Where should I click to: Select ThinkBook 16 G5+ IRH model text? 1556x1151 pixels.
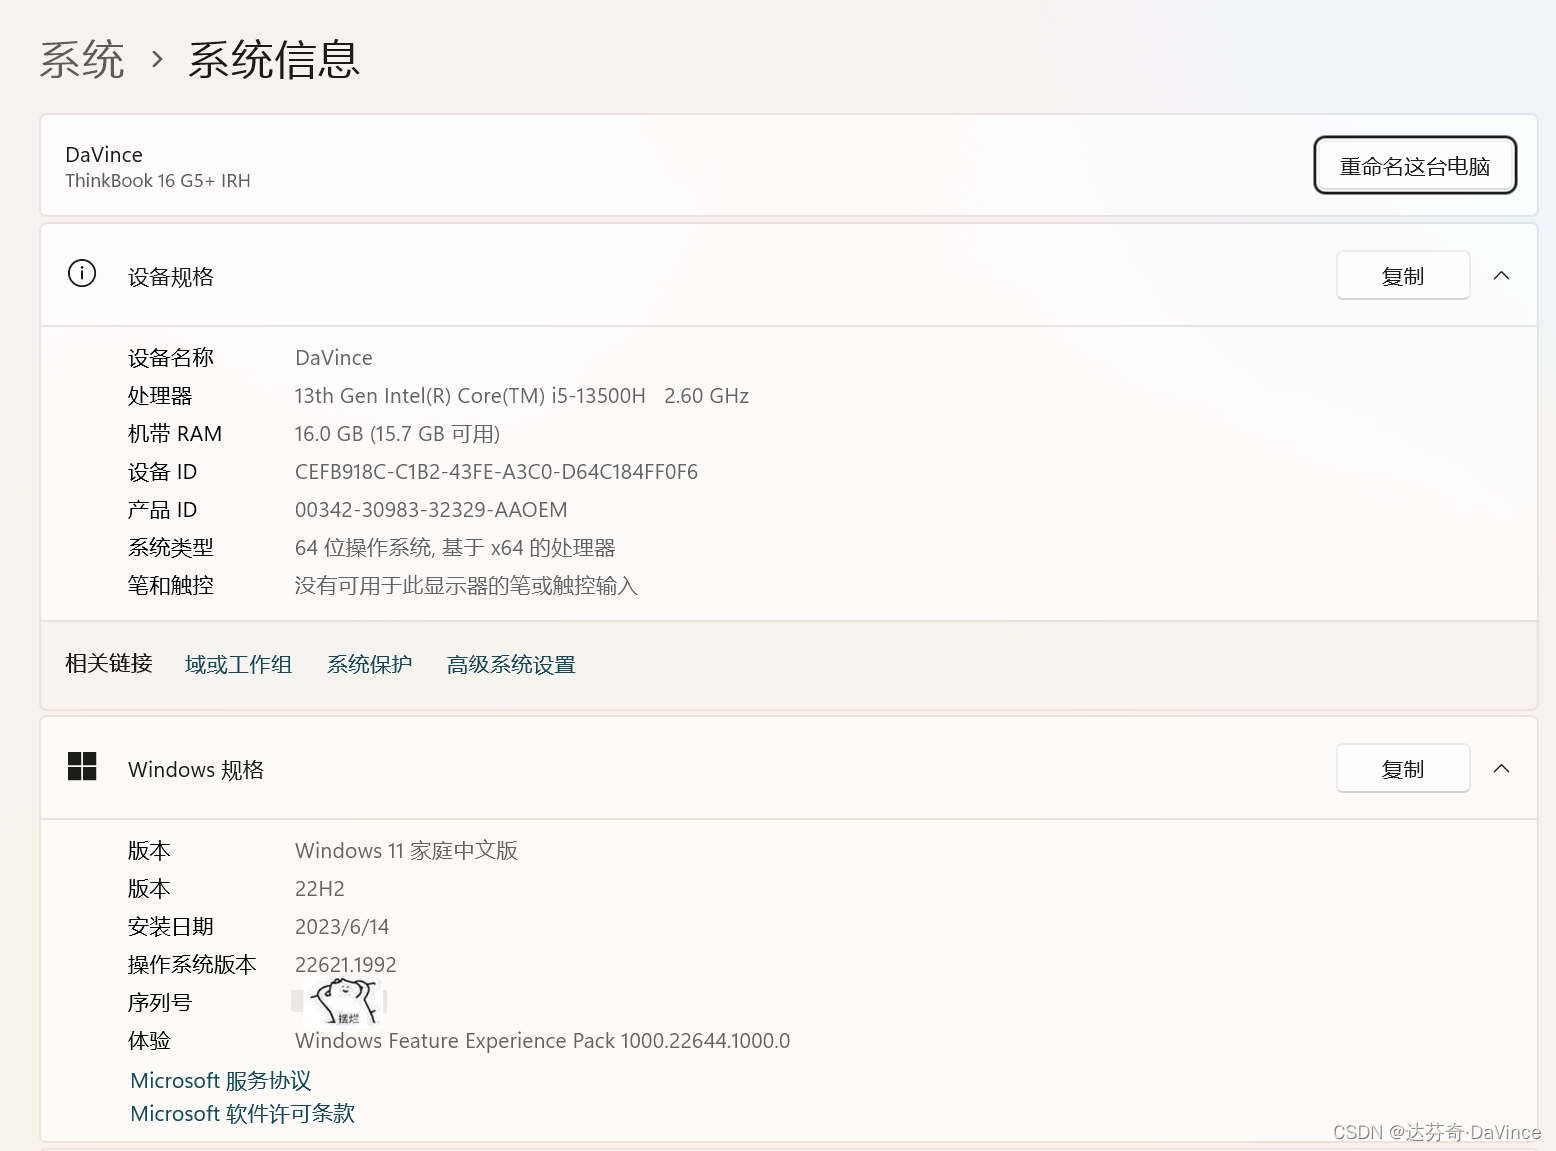158,181
